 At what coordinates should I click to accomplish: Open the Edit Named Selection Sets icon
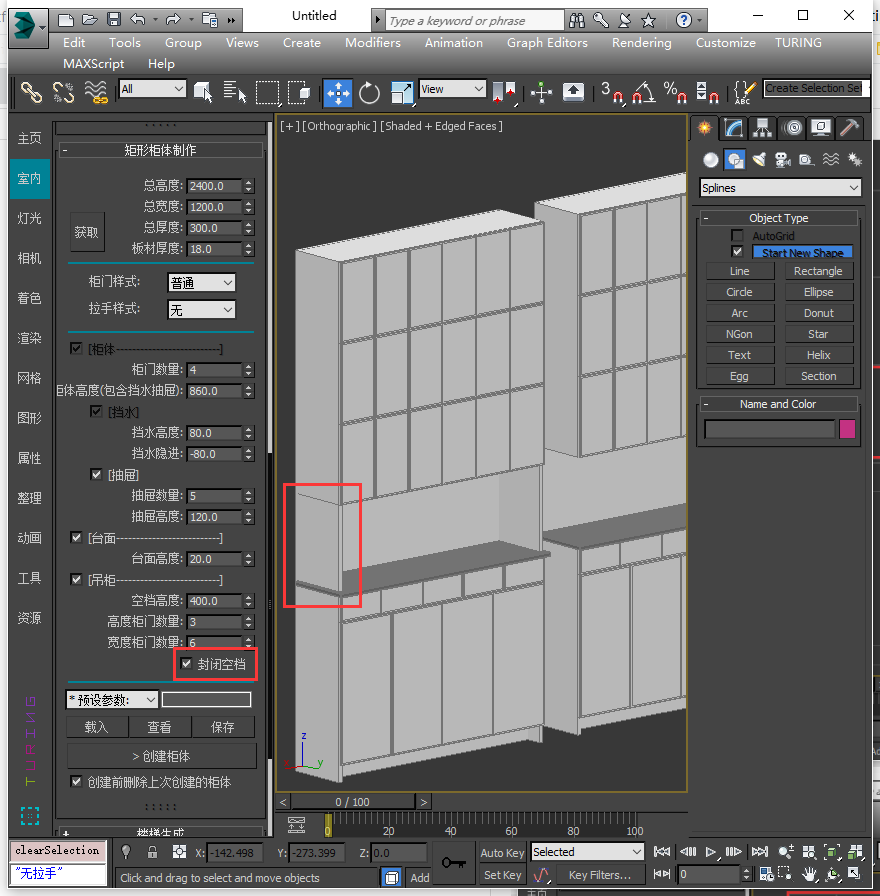pyautogui.click(x=745, y=92)
